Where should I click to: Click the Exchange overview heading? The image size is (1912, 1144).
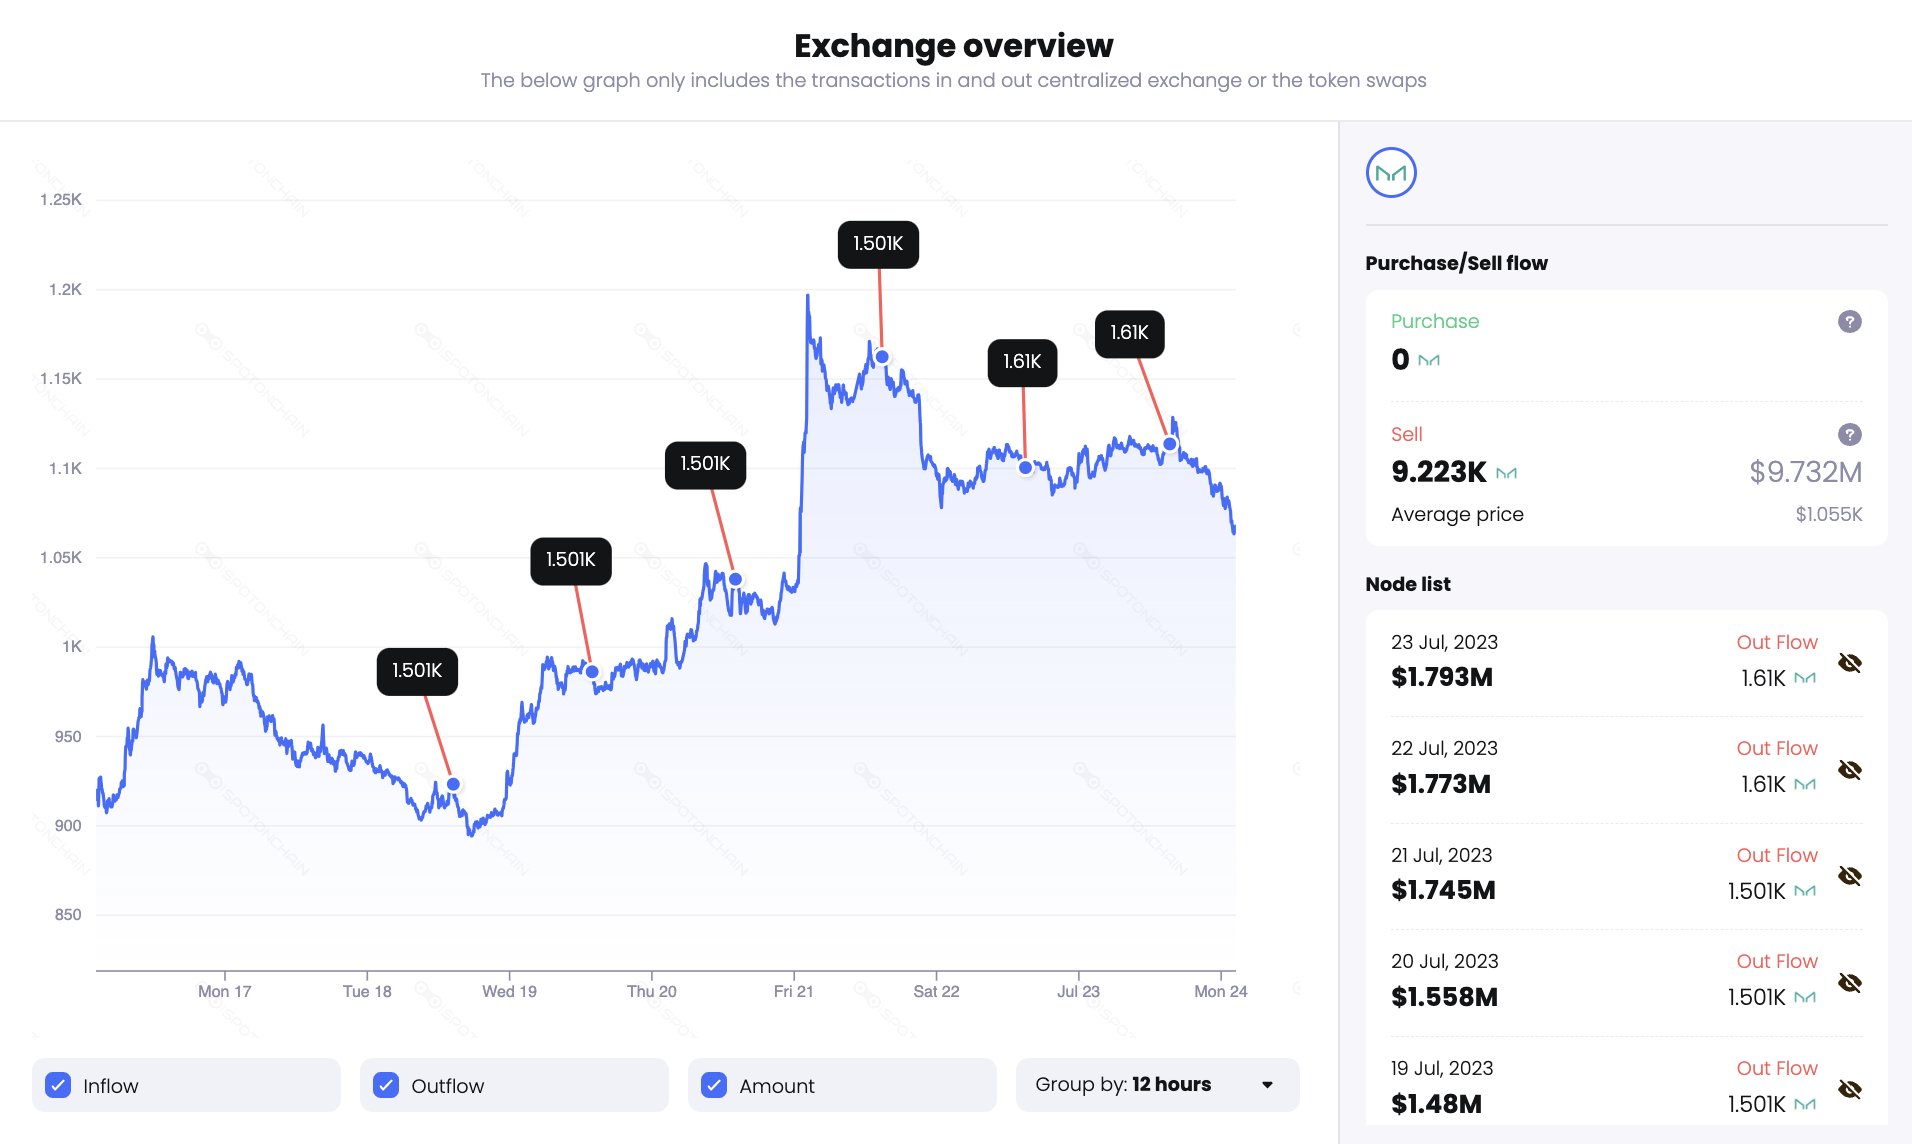pyautogui.click(x=953, y=46)
